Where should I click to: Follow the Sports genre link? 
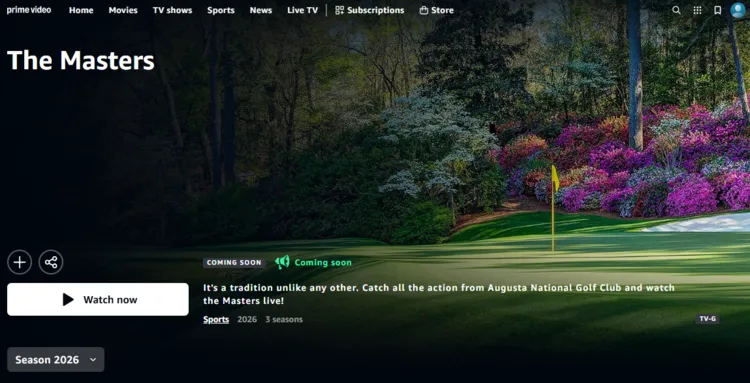[216, 319]
